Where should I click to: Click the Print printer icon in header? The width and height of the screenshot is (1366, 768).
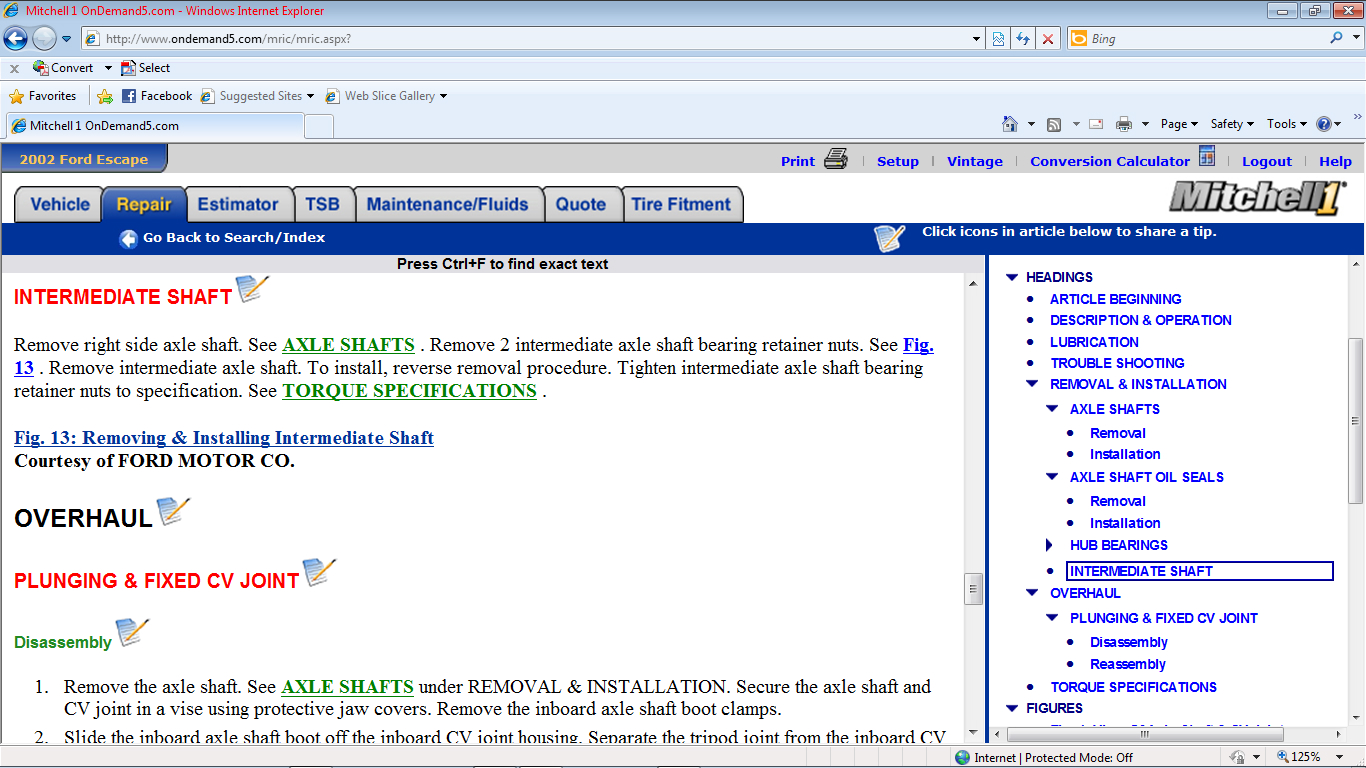pos(836,159)
